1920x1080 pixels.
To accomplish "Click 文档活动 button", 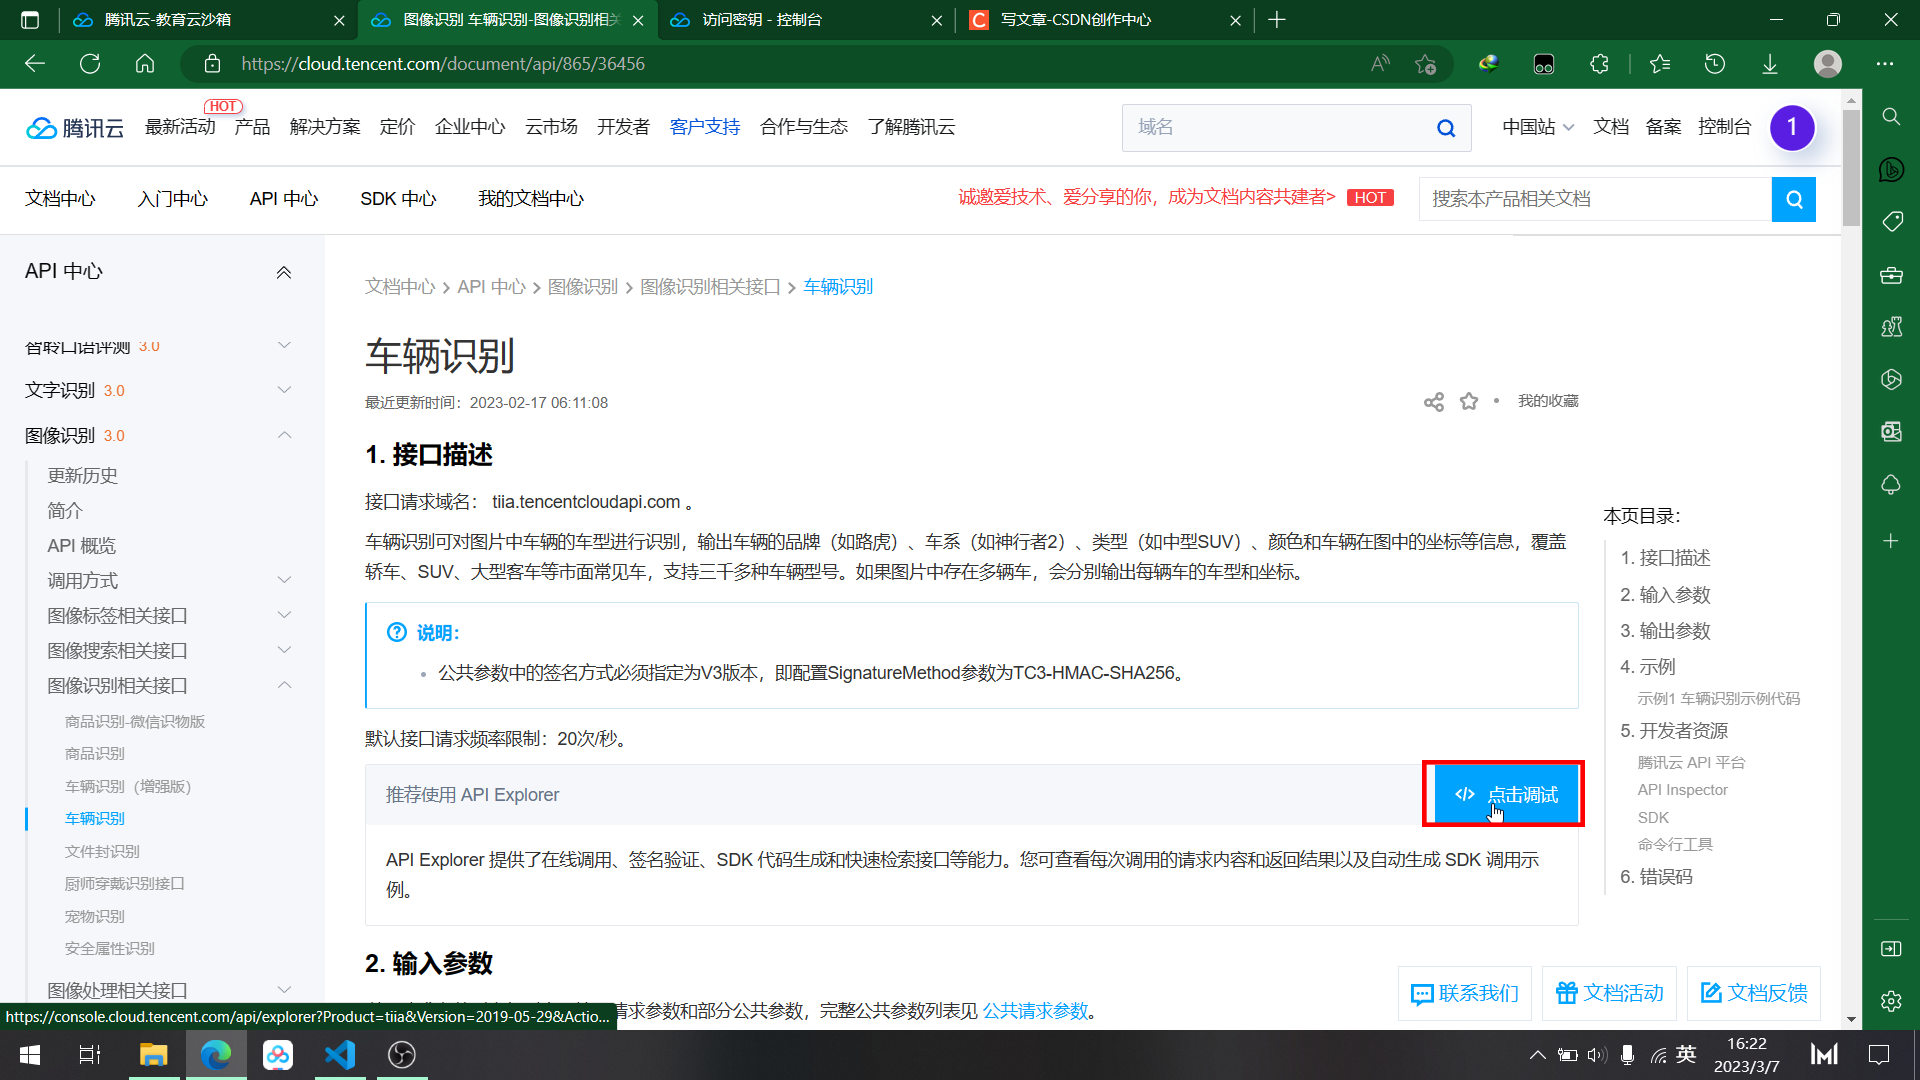I will (x=1610, y=993).
